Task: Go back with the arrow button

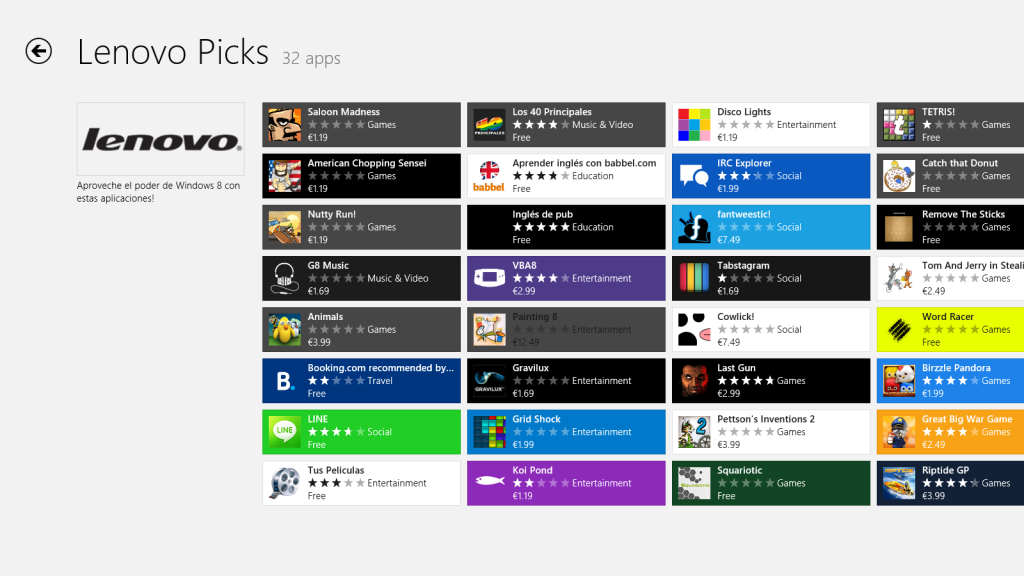Action: coord(39,51)
